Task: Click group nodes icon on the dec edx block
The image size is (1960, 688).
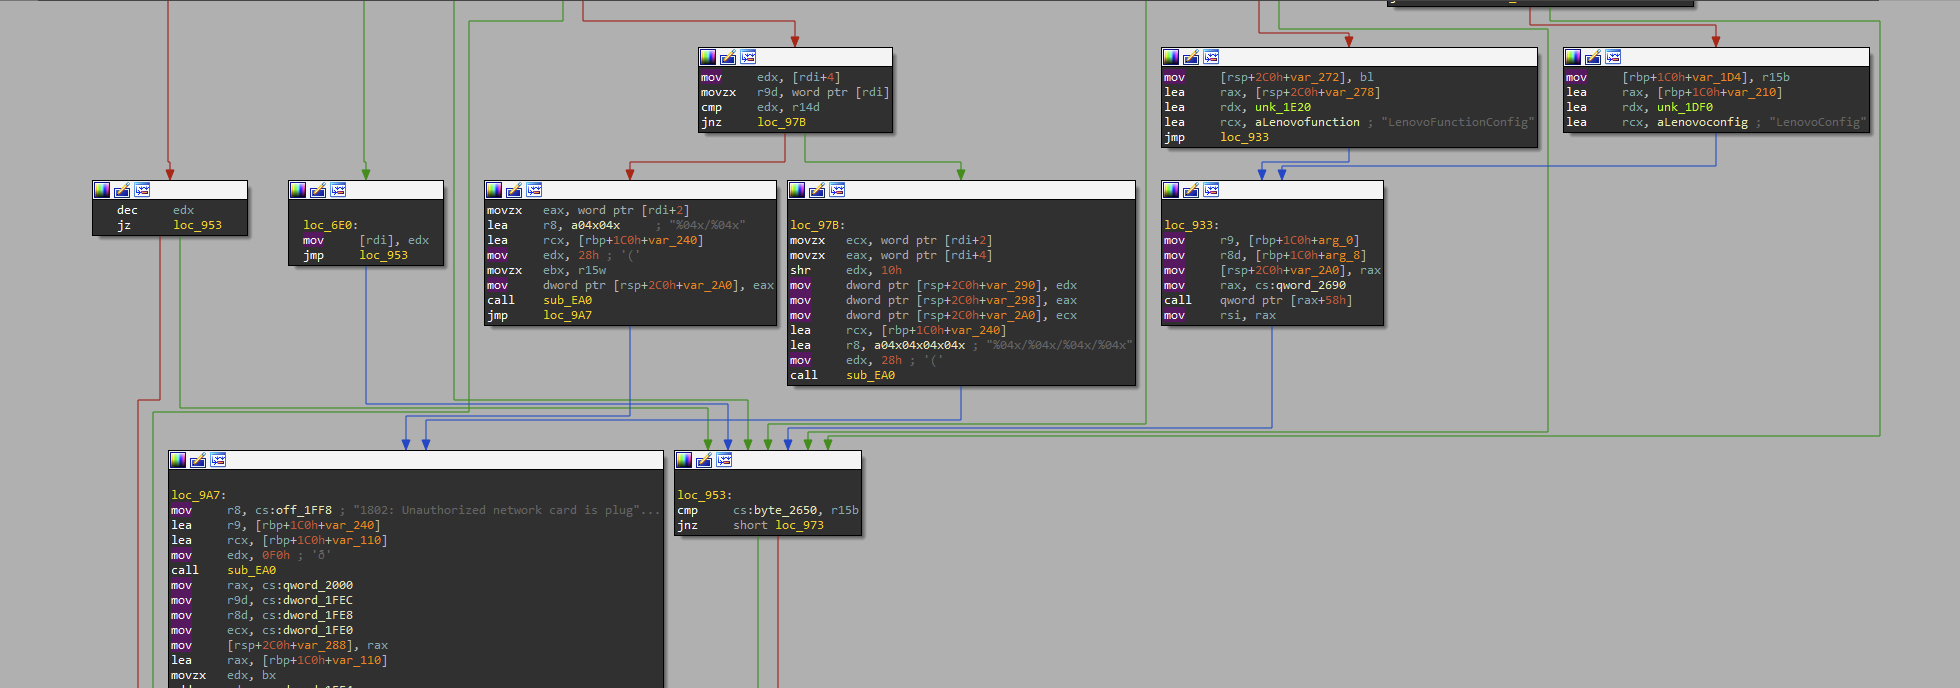Action: point(142,190)
